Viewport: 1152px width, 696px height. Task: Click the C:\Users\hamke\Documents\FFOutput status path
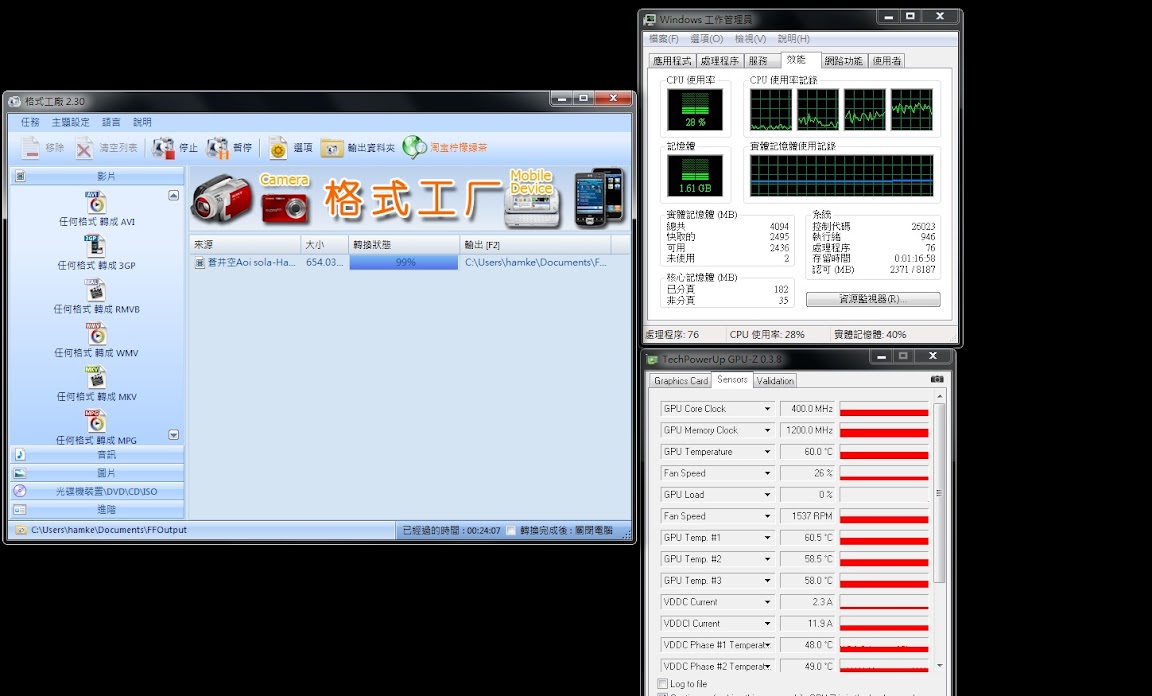(109, 530)
